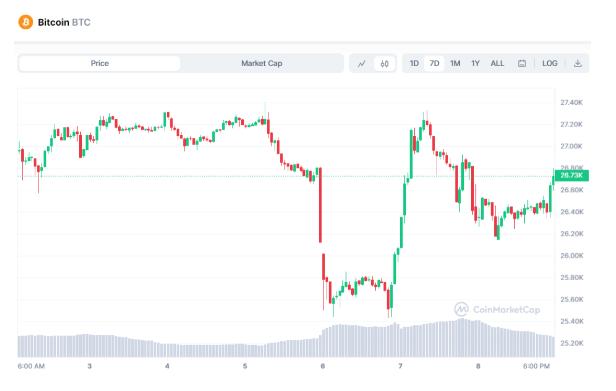
Task: Choose the 7D time range
Action: point(434,64)
